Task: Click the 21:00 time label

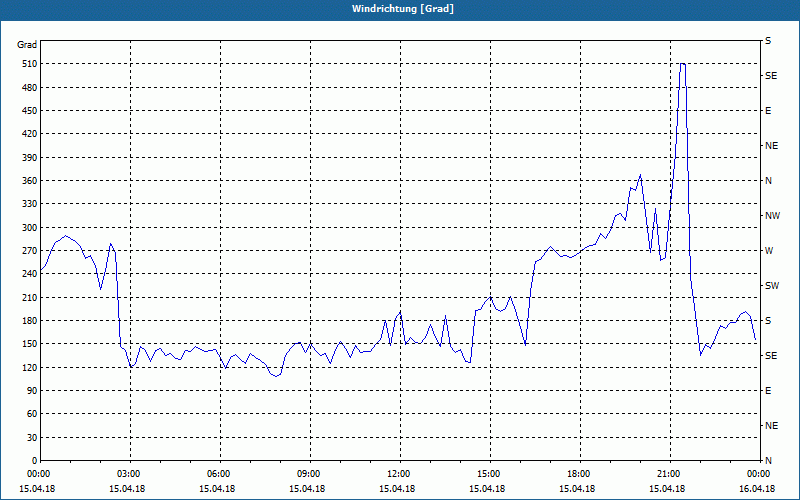Action: coord(669,474)
